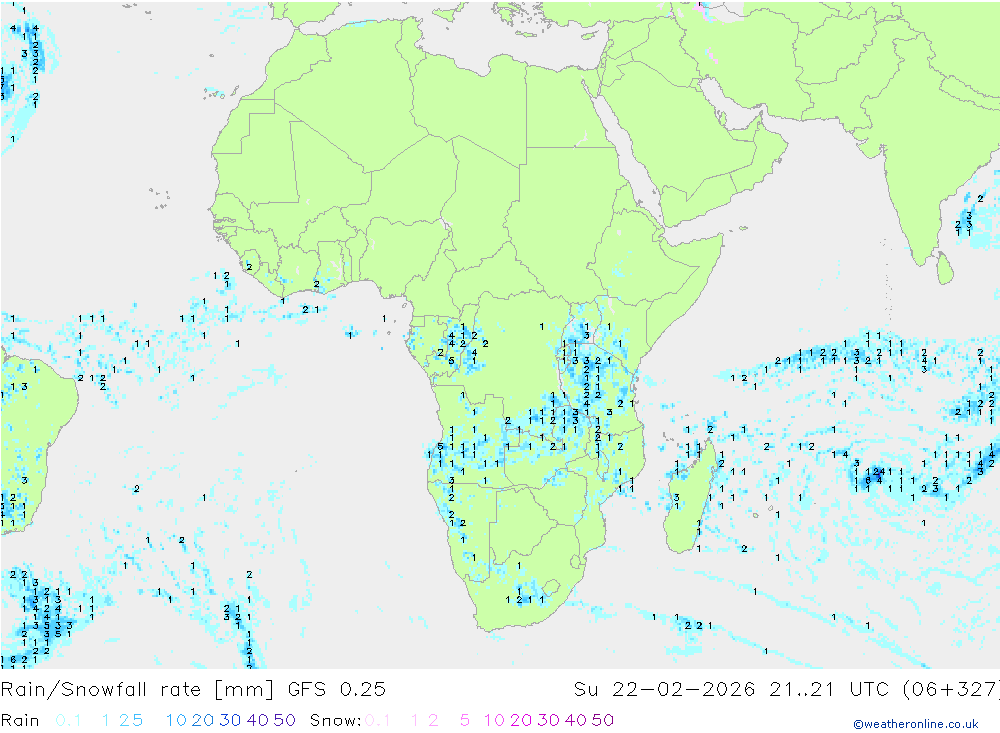
Task: Select the Rain legend value 5
Action: pos(137,720)
